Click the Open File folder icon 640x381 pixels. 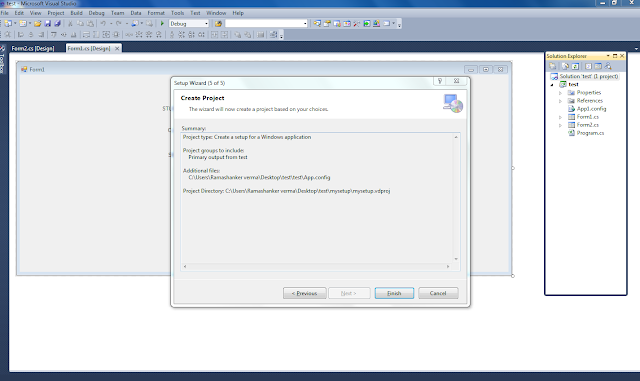click(x=38, y=24)
